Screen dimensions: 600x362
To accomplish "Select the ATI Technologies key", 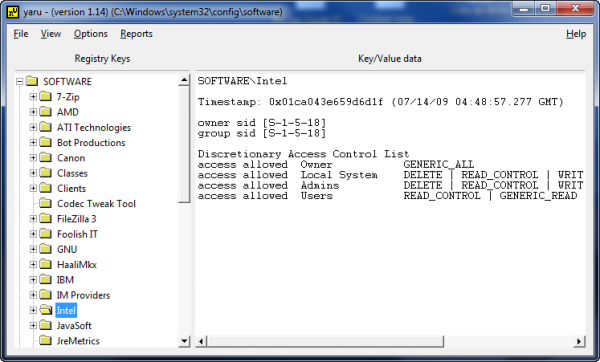I will [94, 127].
